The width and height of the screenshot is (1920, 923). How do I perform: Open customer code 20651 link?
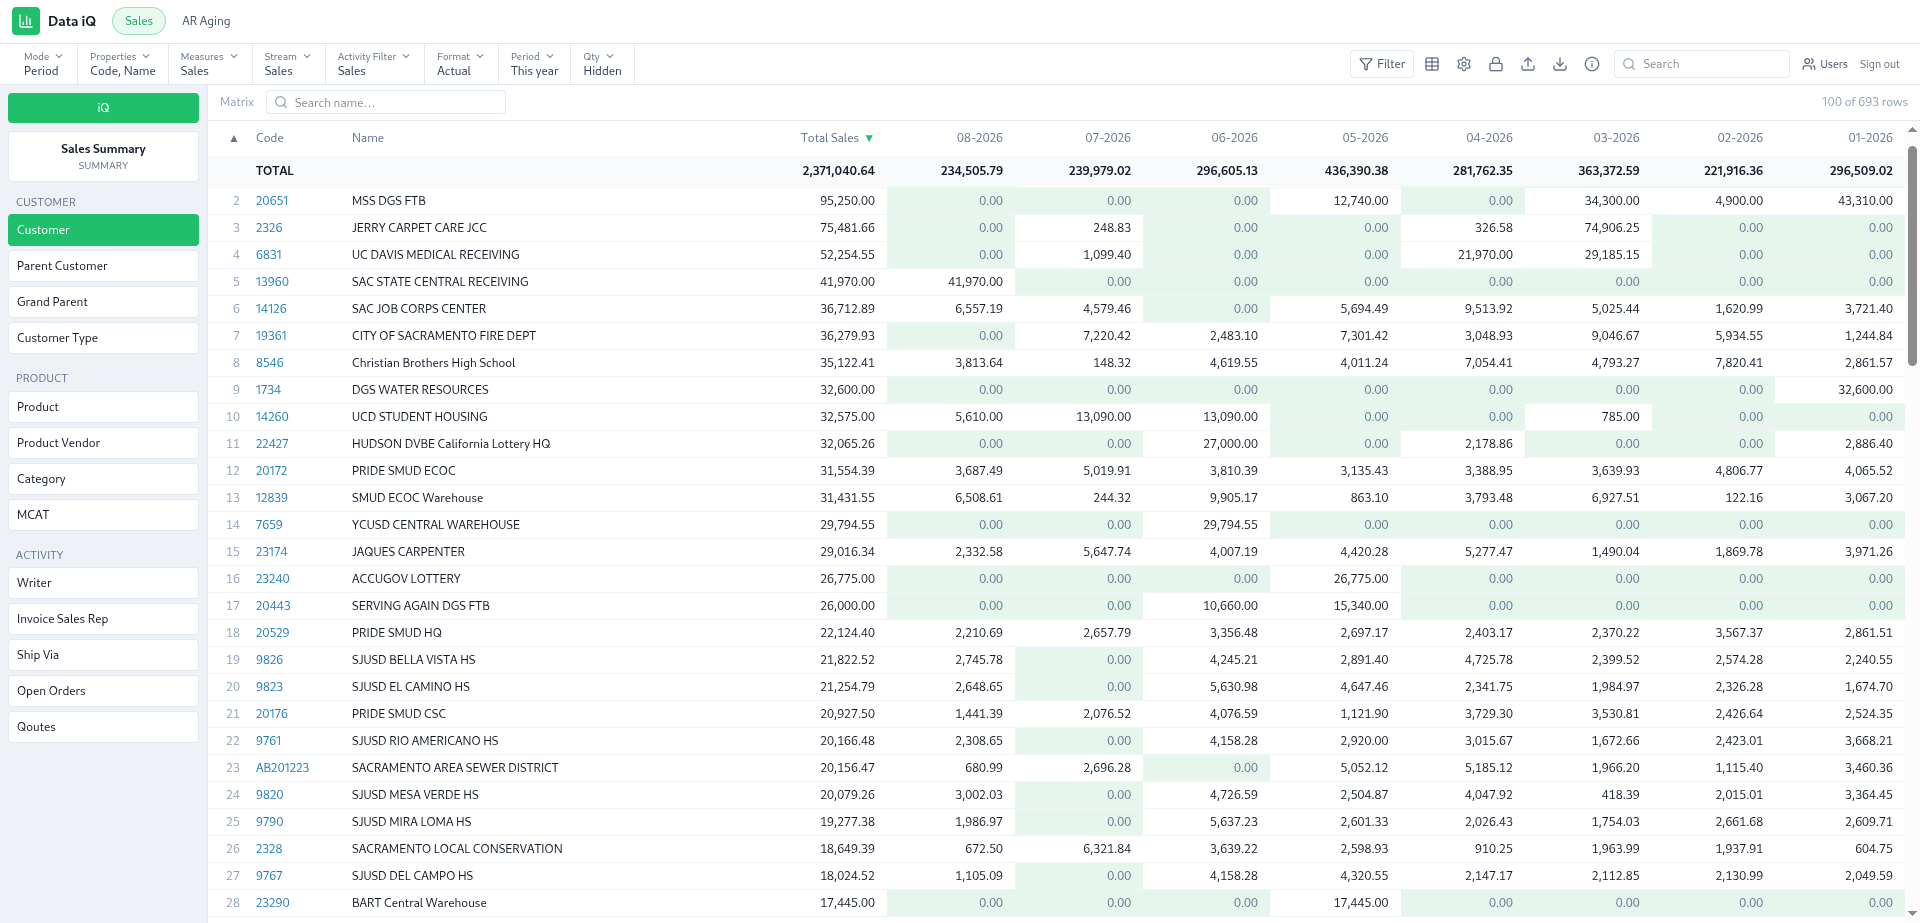click(x=272, y=201)
